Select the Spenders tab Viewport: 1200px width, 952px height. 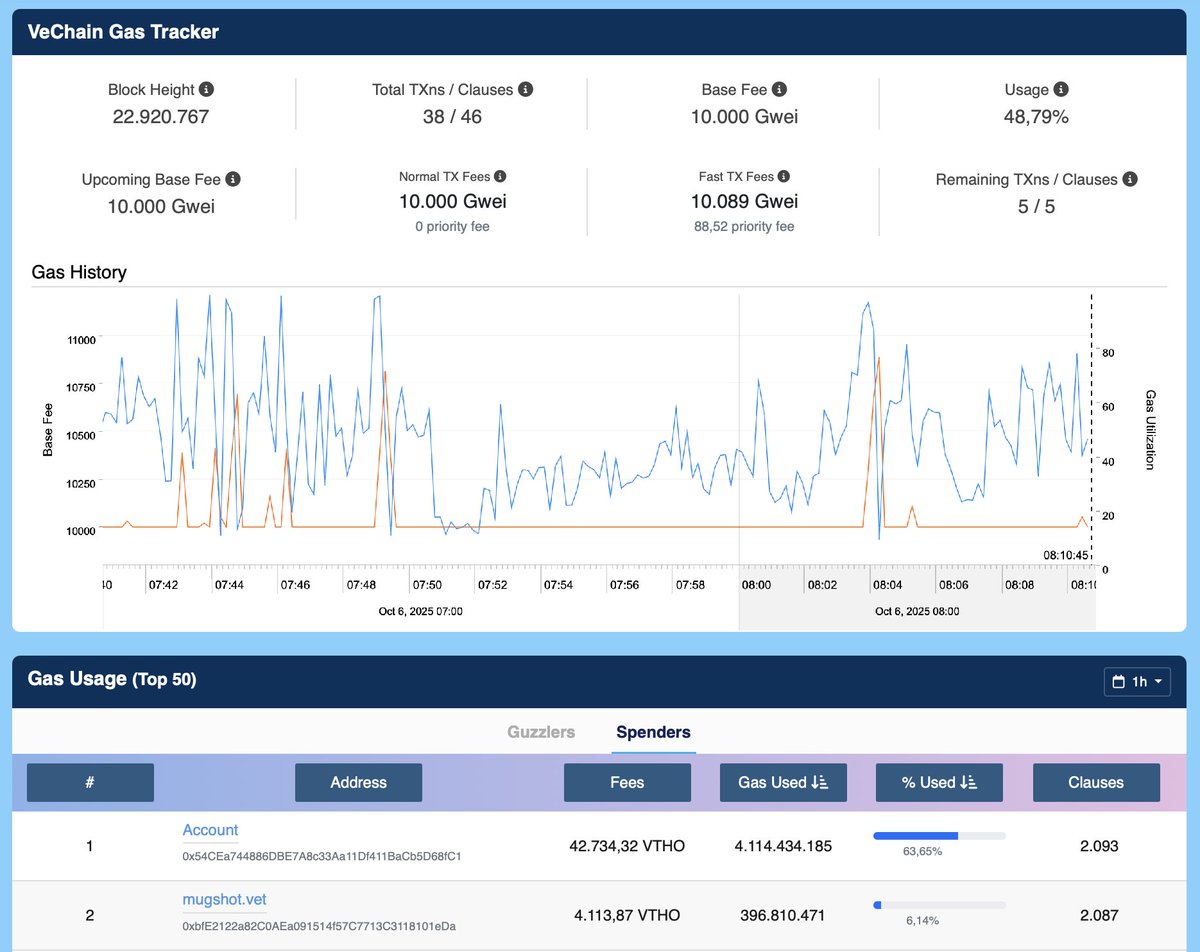tap(653, 732)
